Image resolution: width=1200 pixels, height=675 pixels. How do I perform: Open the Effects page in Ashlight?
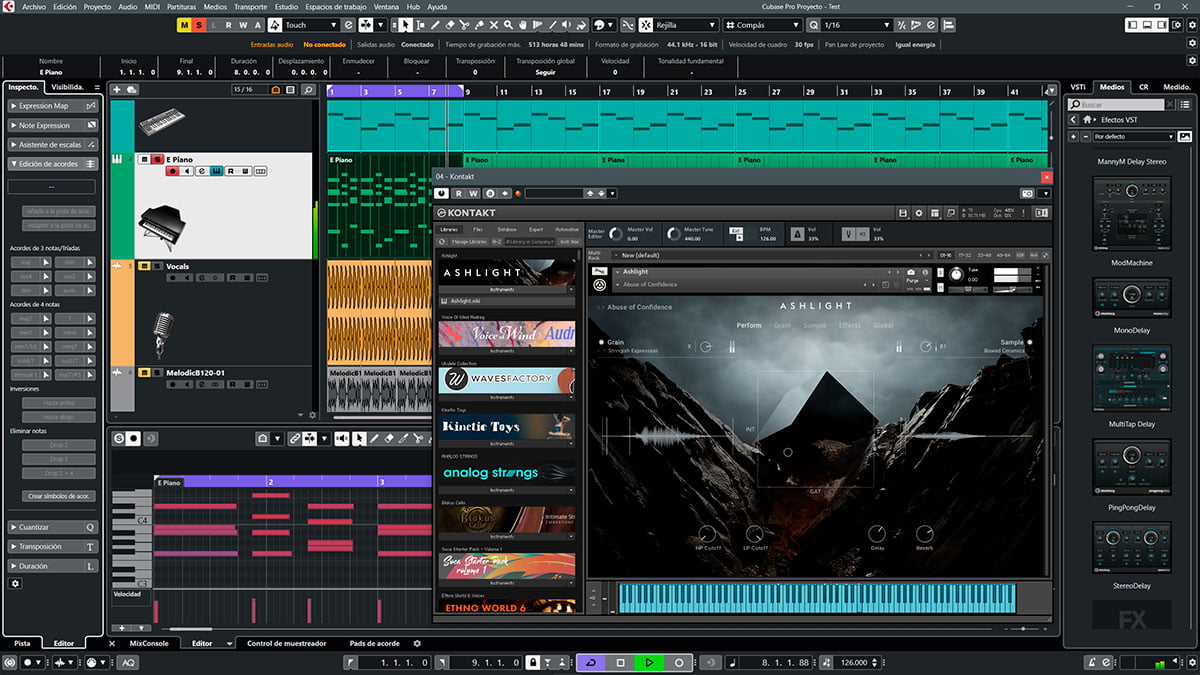point(850,325)
